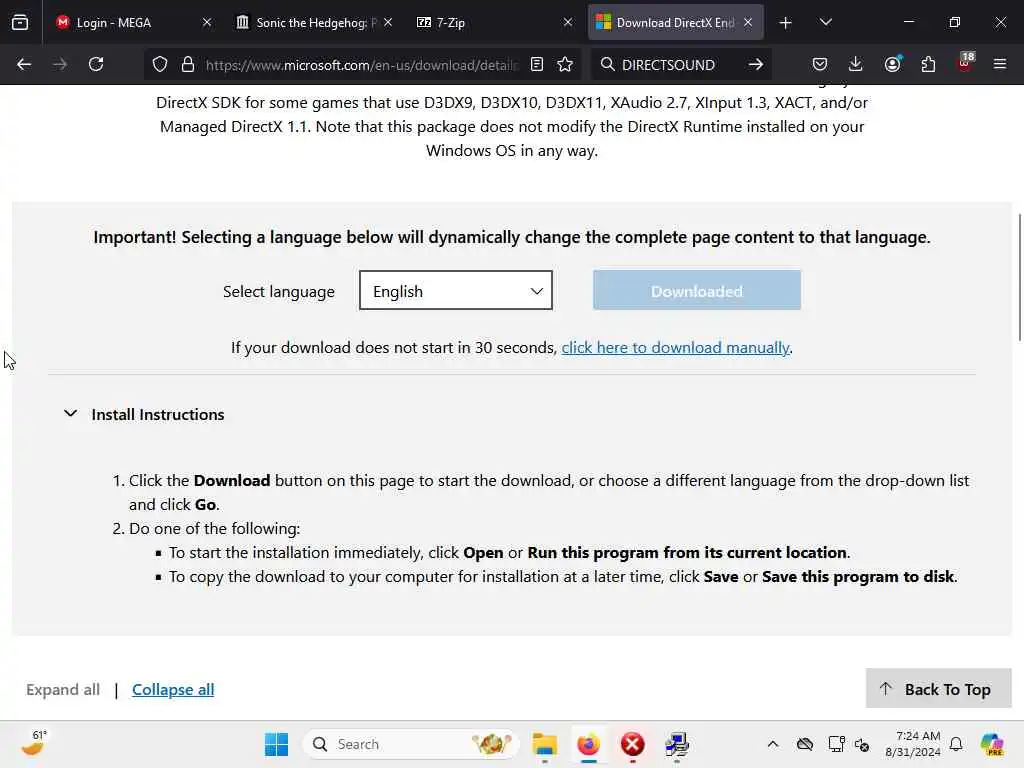Open the Select language dropdown
Viewport: 1024px width, 768px height.
click(x=456, y=291)
